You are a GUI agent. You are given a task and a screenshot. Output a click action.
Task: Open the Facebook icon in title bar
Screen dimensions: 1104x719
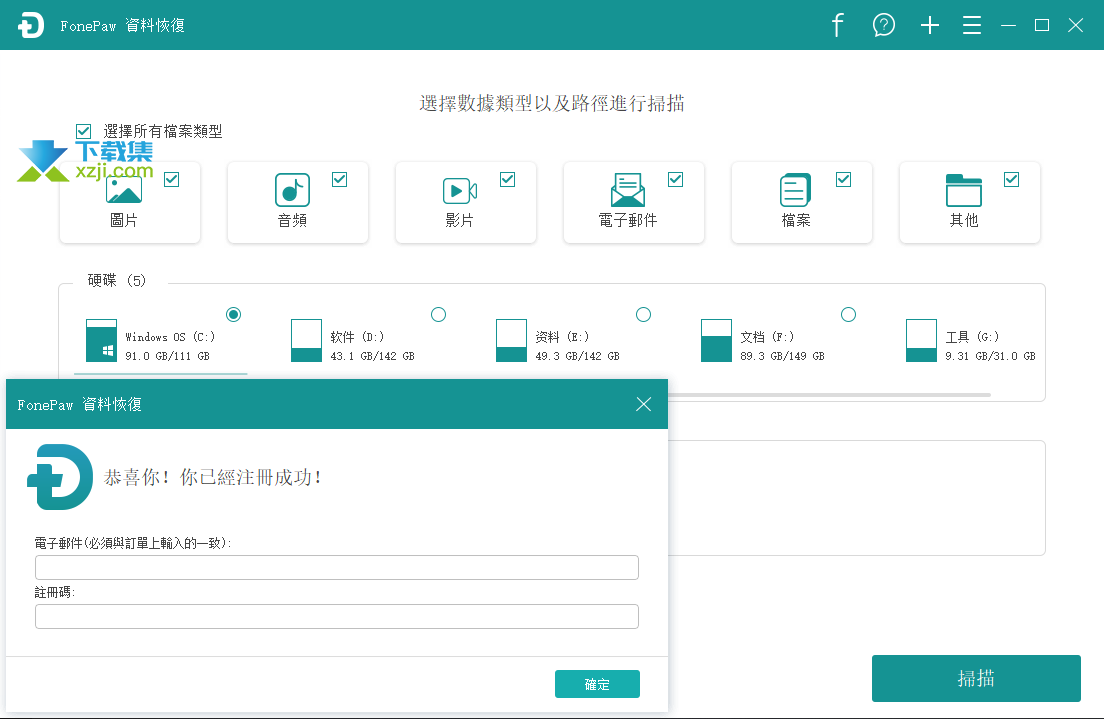coord(837,25)
